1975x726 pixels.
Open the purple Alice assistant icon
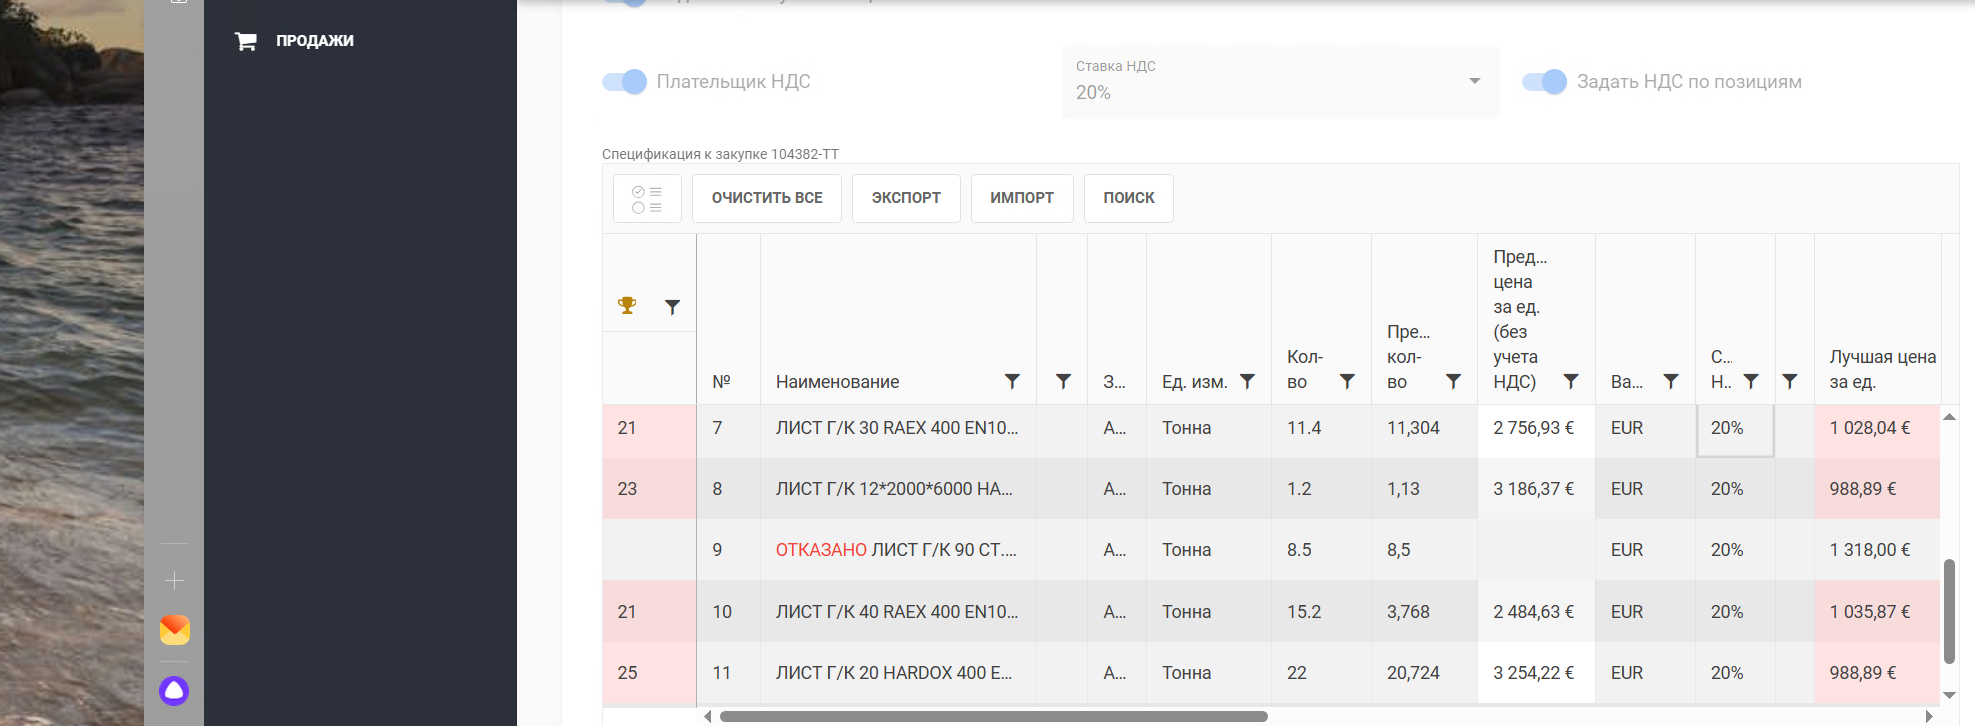tap(174, 691)
